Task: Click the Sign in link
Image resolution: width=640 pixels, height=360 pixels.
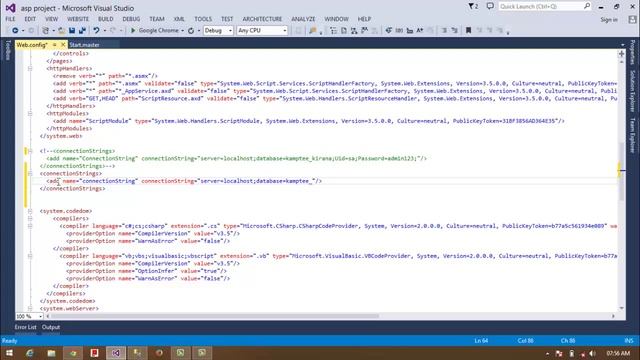Action: tap(609, 20)
